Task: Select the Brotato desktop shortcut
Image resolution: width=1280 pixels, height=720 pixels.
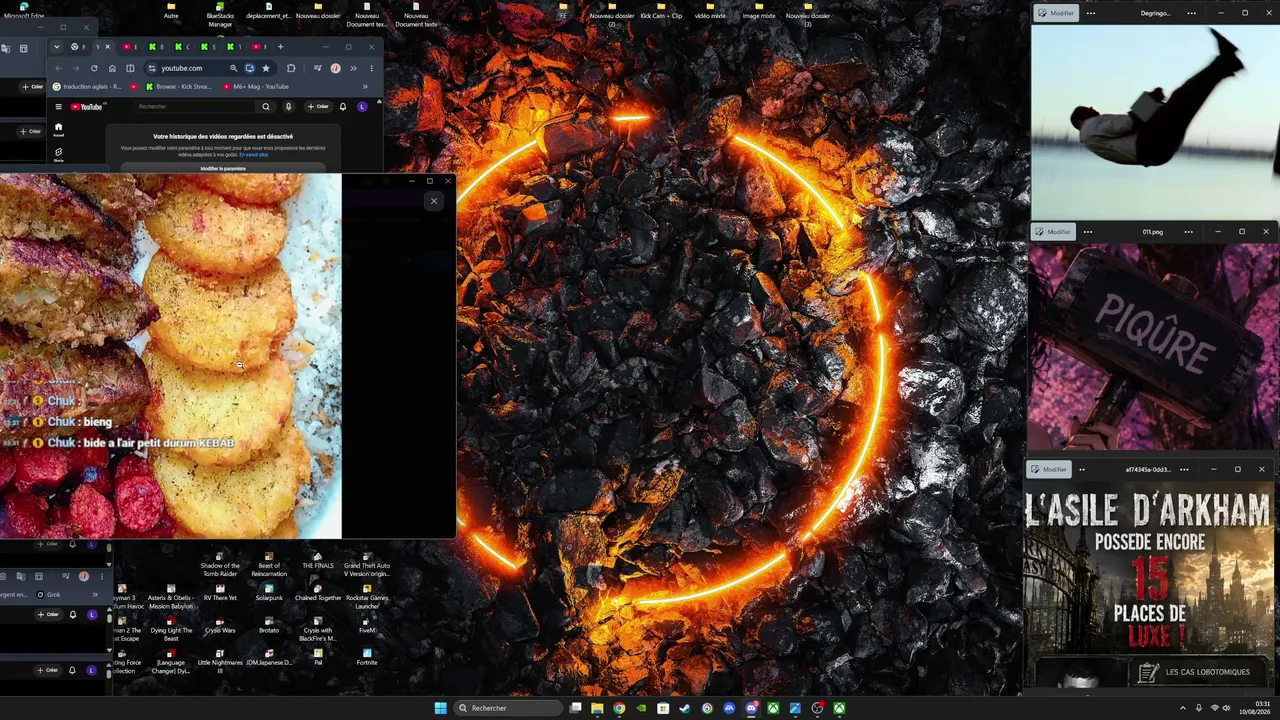Action: [269, 626]
